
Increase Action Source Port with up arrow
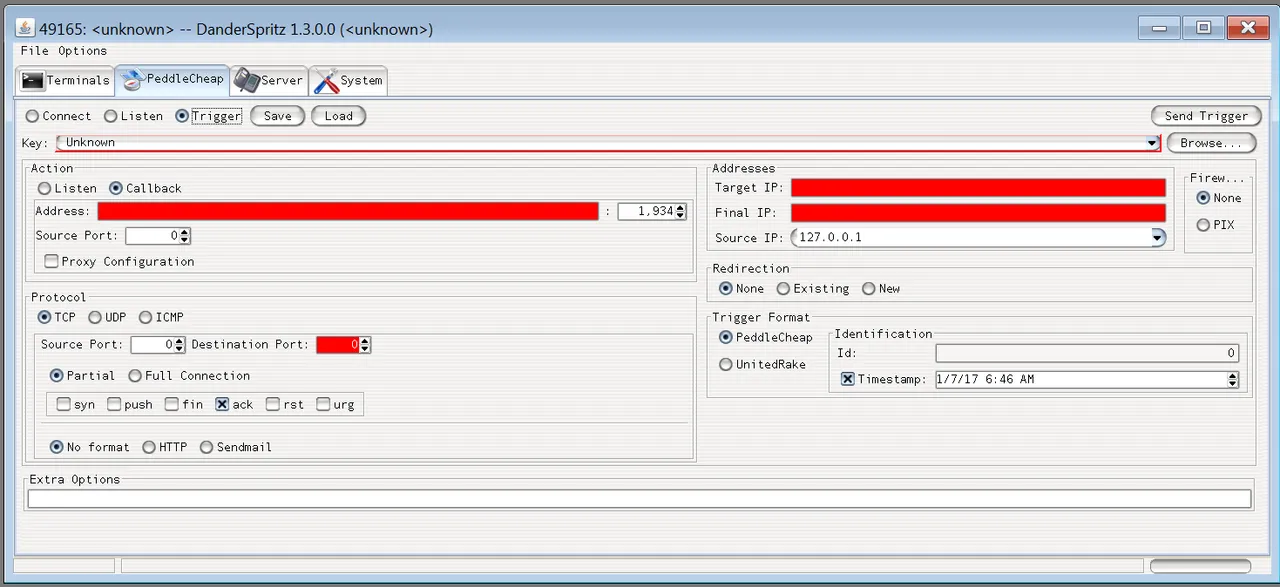pyautogui.click(x=185, y=232)
